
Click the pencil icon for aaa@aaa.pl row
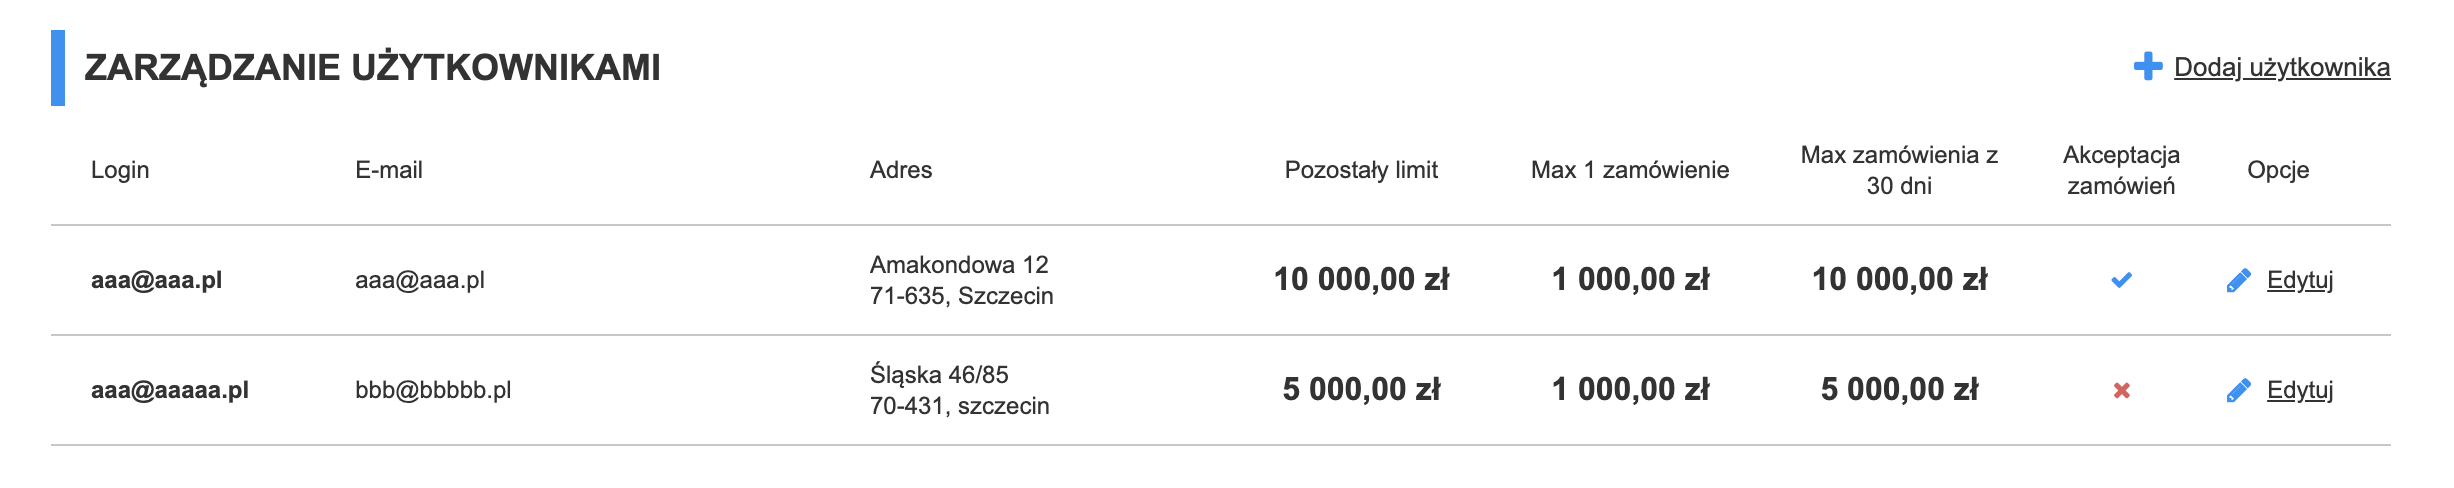[x=2239, y=280]
